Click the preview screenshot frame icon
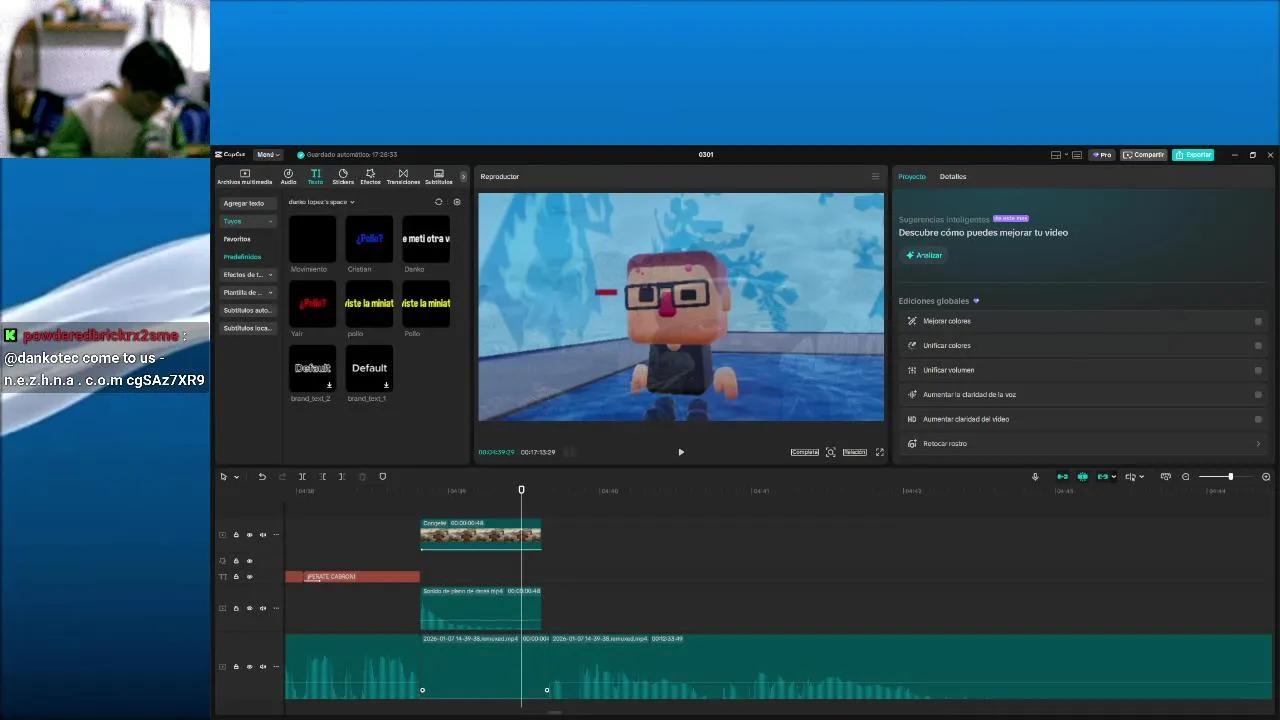 coord(830,452)
